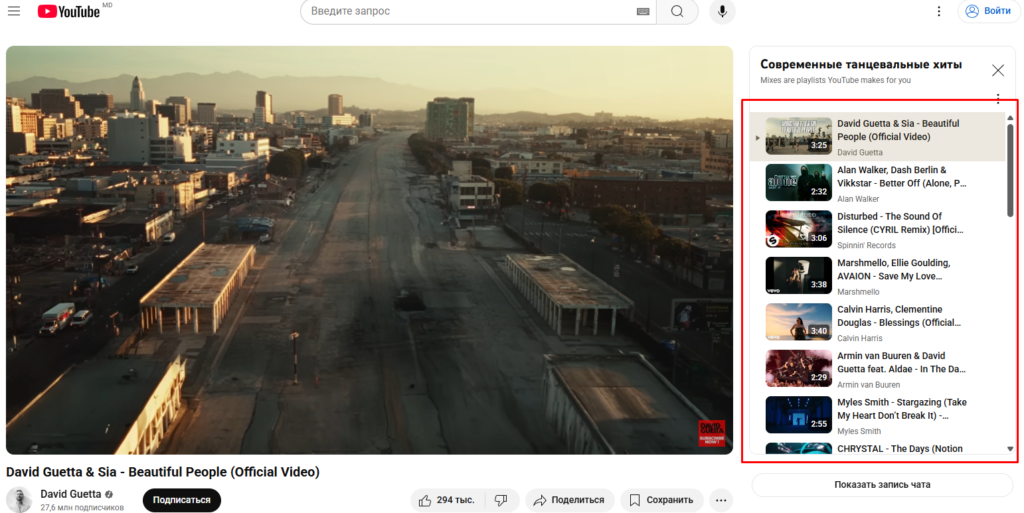Activate voice search microphone icon

point(721,12)
